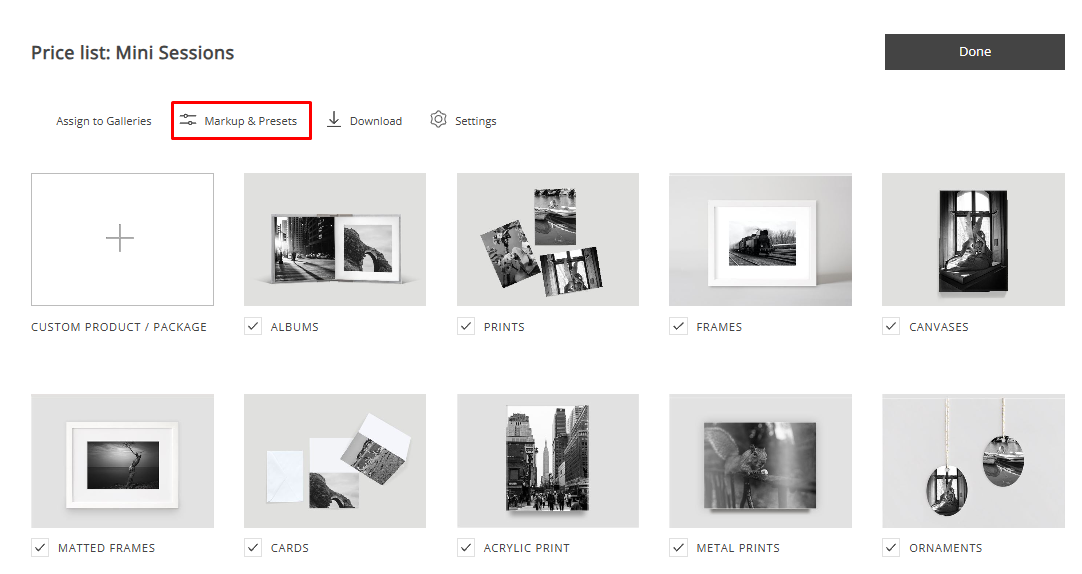Toggle the Matted Frames checkbox
The width and height of the screenshot is (1082, 574).
coord(40,547)
